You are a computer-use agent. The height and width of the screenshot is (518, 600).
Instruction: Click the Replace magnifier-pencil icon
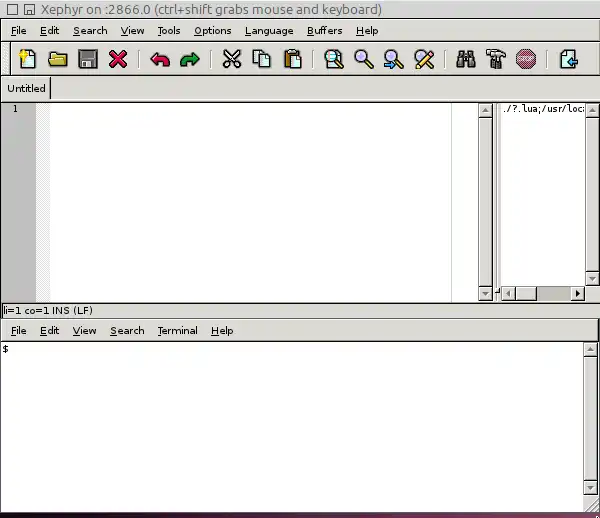click(x=424, y=60)
